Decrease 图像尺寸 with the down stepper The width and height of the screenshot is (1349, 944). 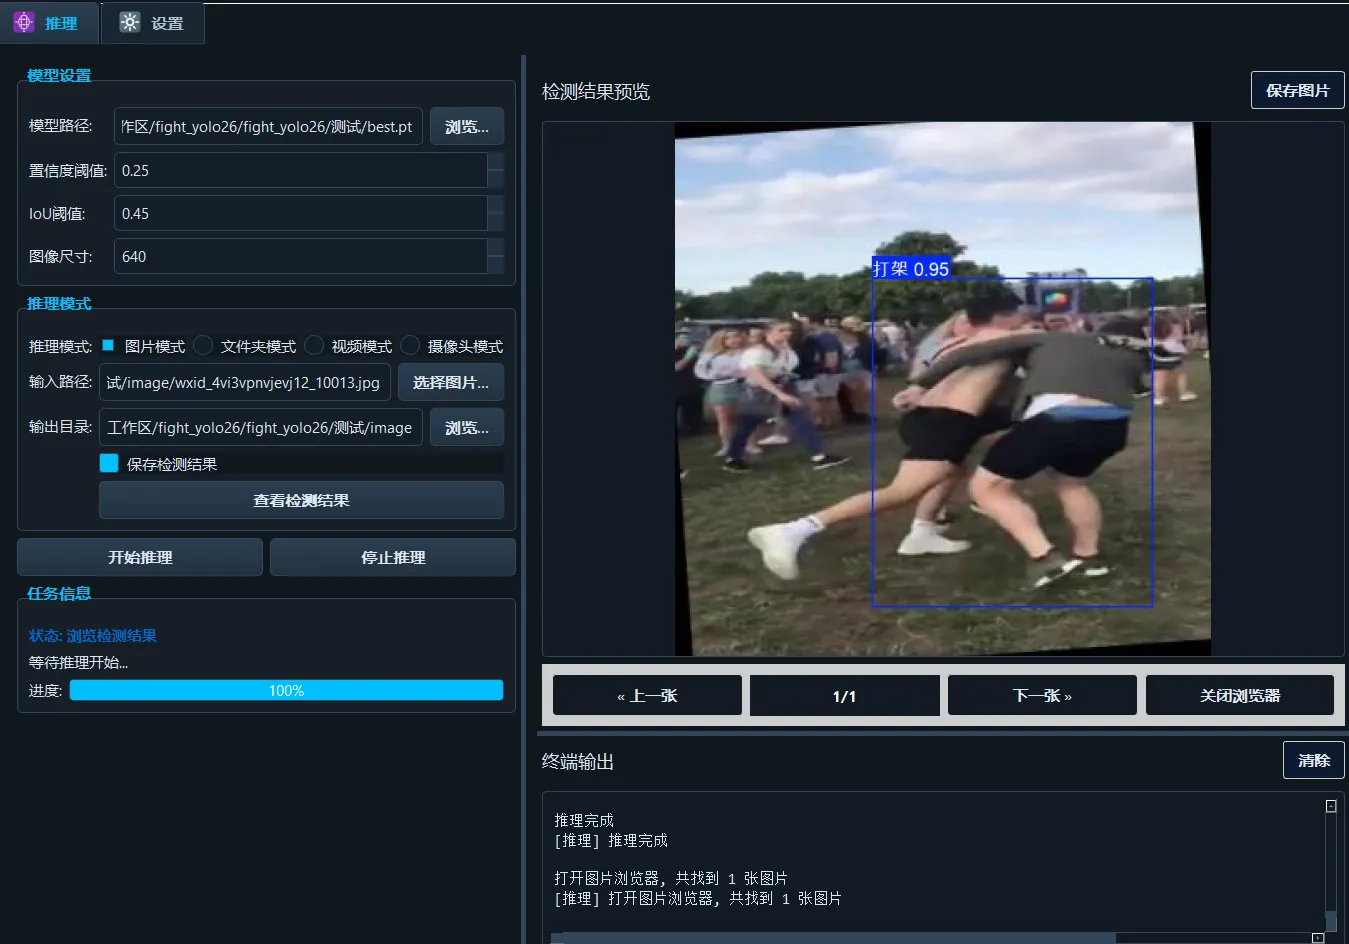click(496, 266)
